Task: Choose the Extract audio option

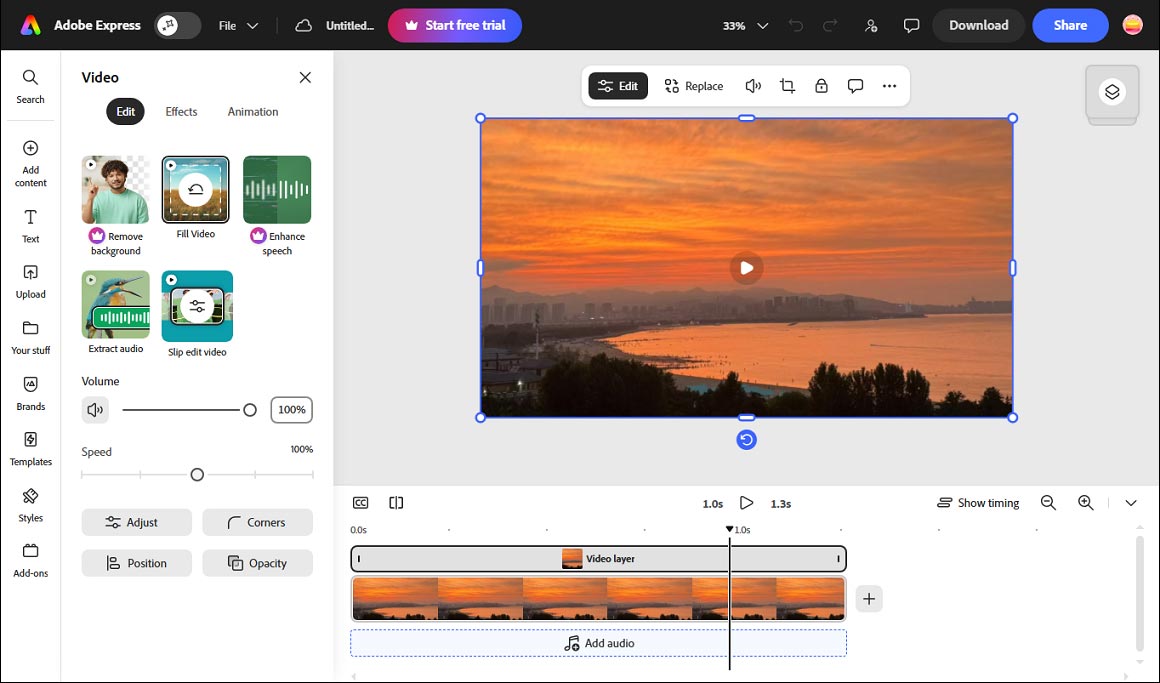Action: coord(115,312)
